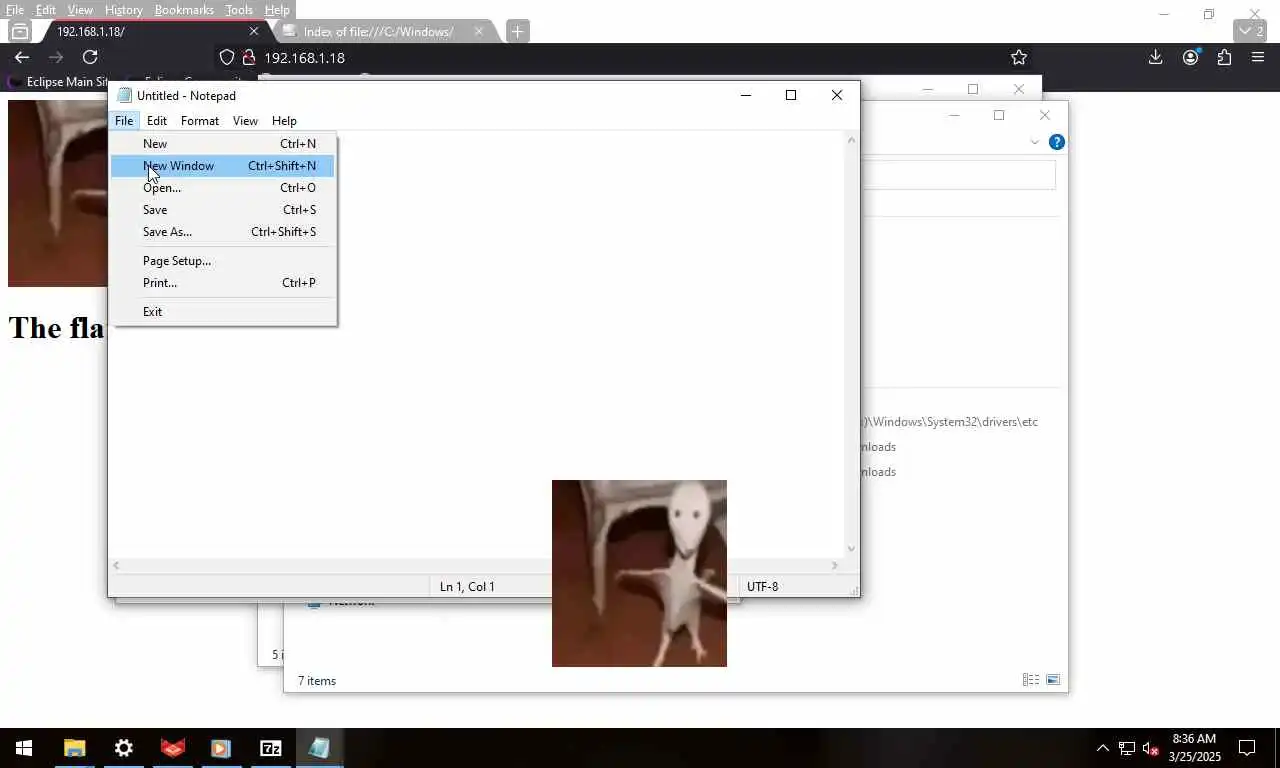Bookmark this page with the star icon
1280x768 pixels.
click(x=1018, y=58)
